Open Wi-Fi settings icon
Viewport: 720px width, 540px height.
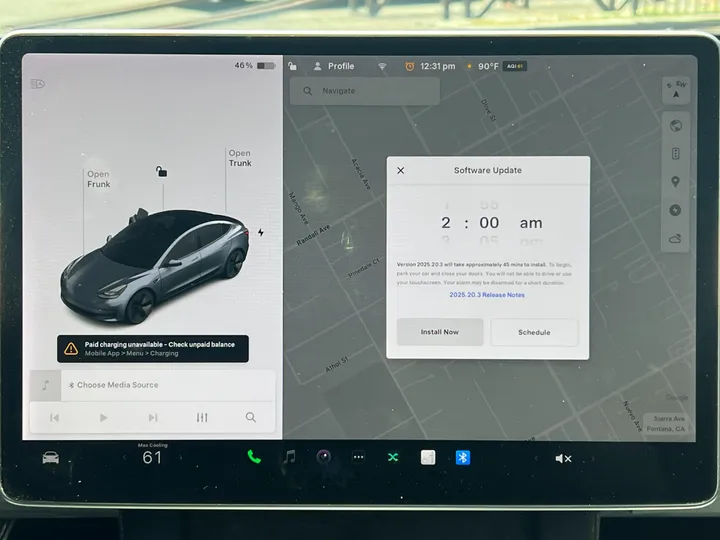(382, 67)
